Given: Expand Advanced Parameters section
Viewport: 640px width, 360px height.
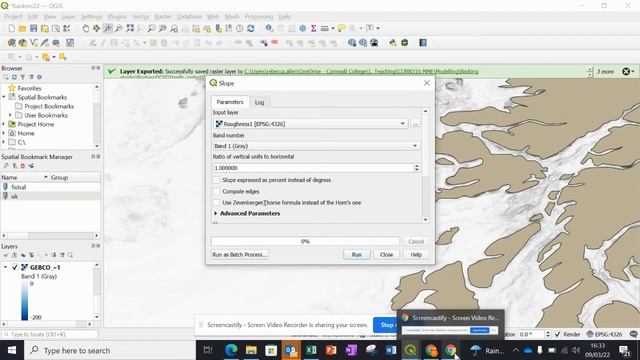Looking at the screenshot, I should tap(216, 213).
